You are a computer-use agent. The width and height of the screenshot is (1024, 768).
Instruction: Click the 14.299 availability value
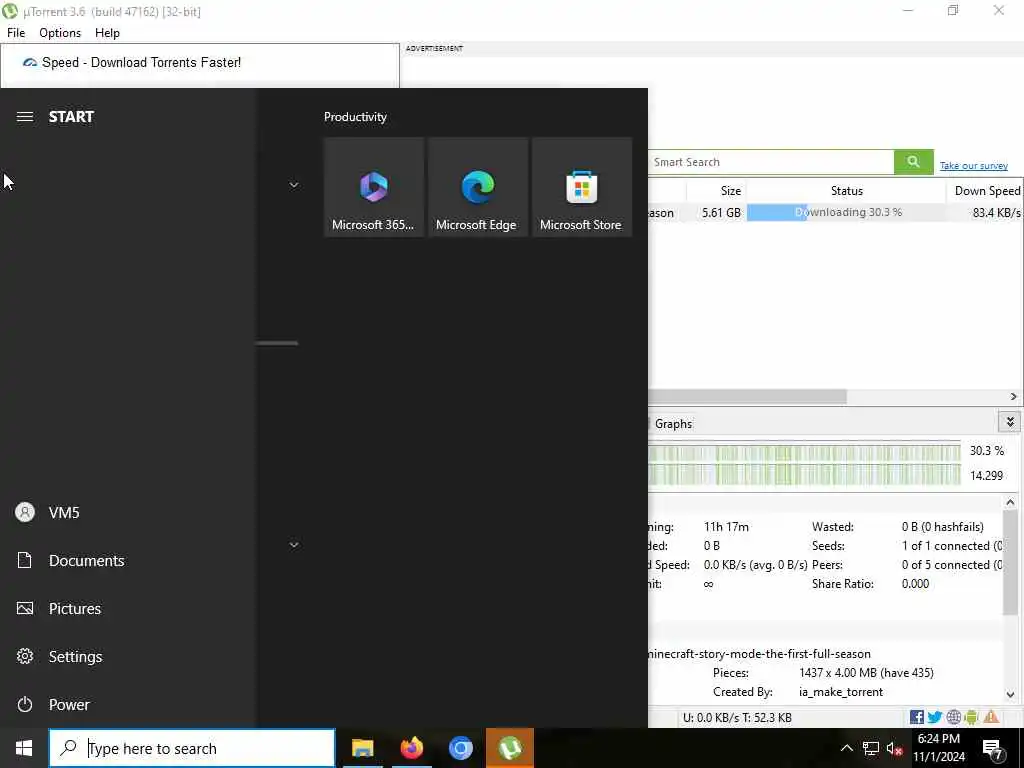pos(986,475)
